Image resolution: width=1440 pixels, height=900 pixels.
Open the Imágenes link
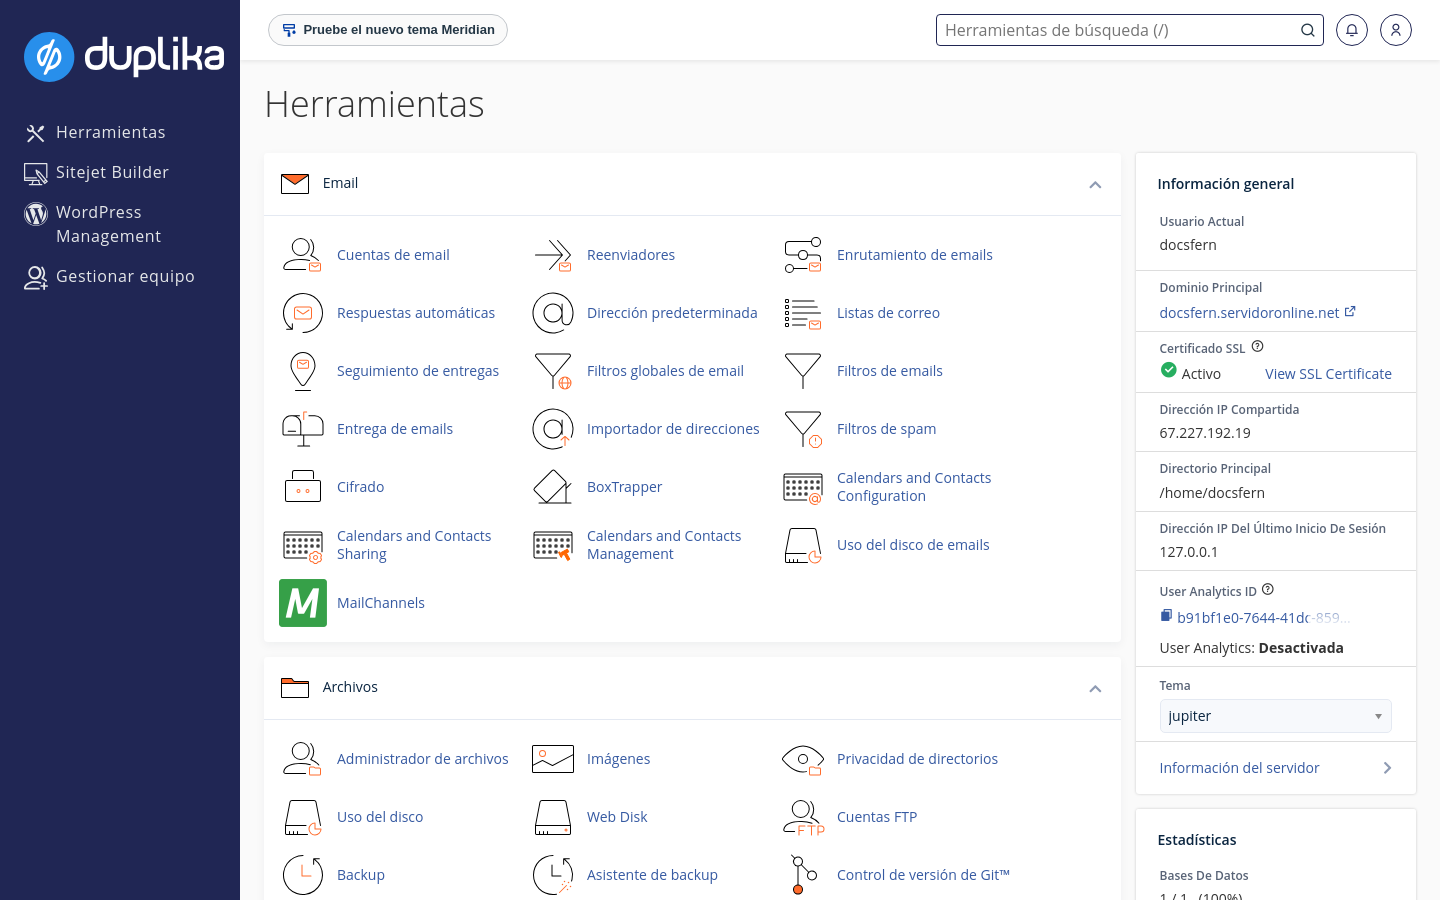tap(618, 759)
